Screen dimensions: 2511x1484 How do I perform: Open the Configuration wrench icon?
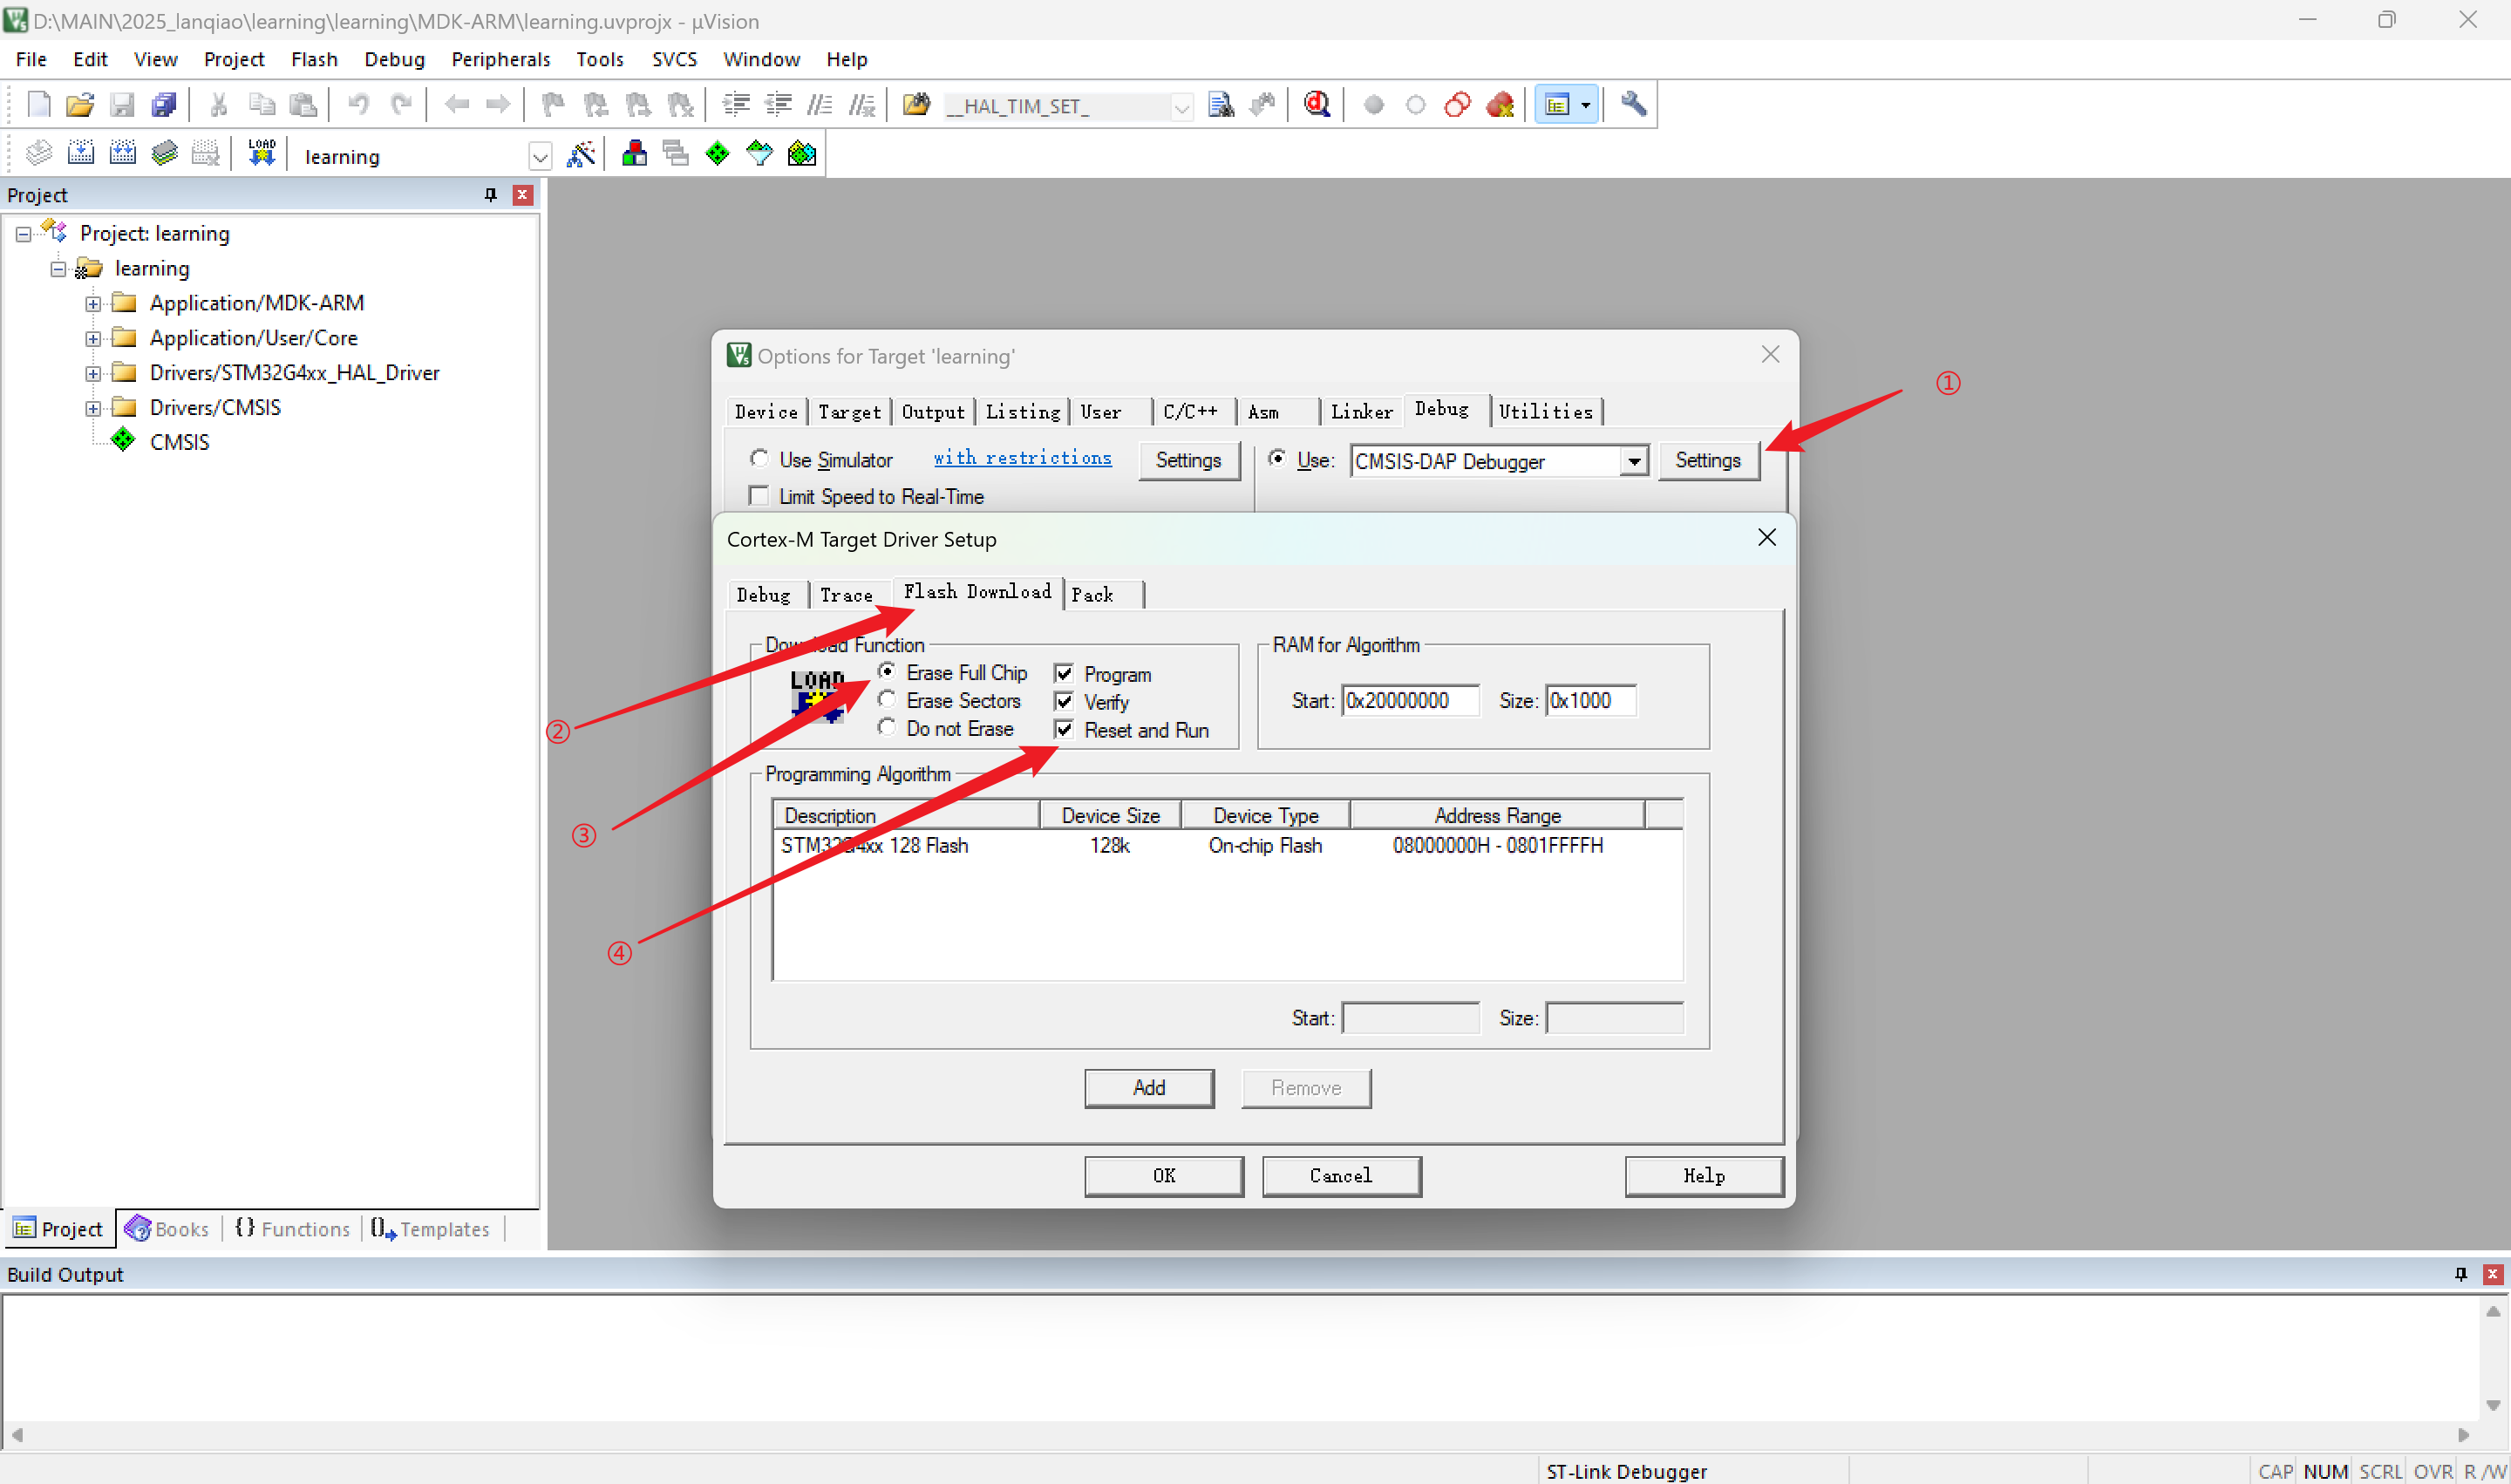point(1633,104)
